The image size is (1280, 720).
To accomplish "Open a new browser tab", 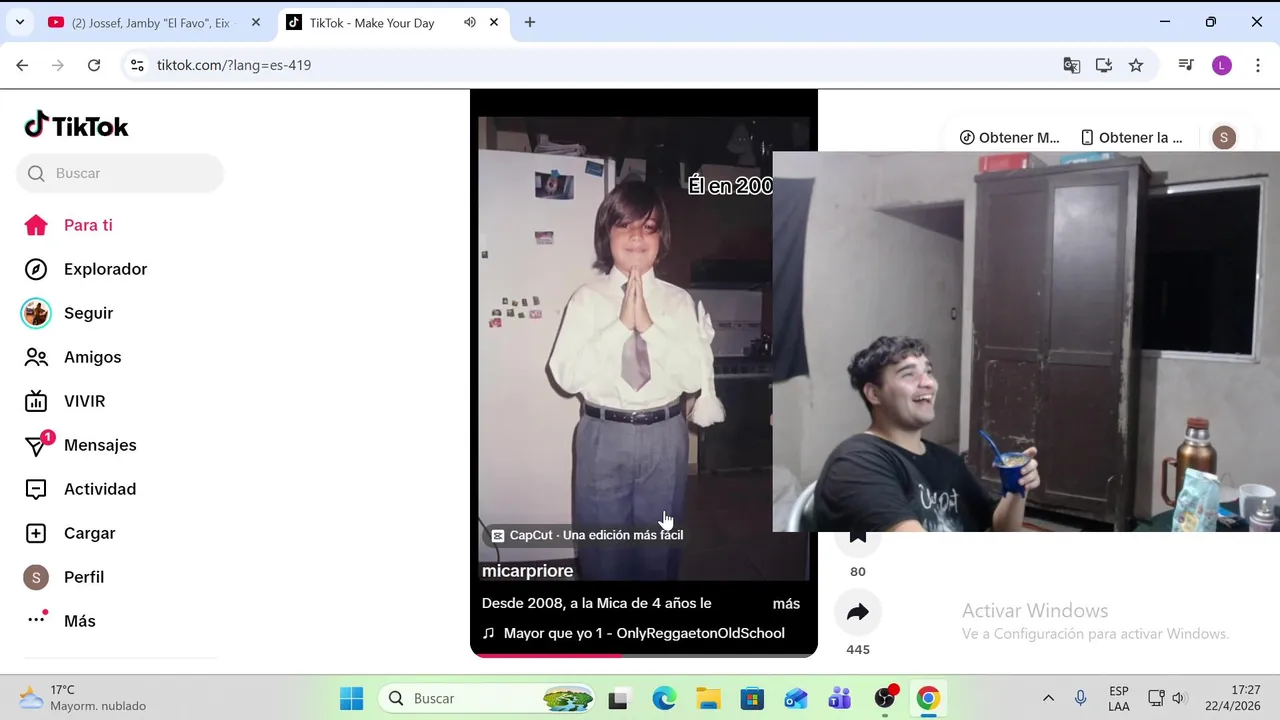I will (x=530, y=22).
